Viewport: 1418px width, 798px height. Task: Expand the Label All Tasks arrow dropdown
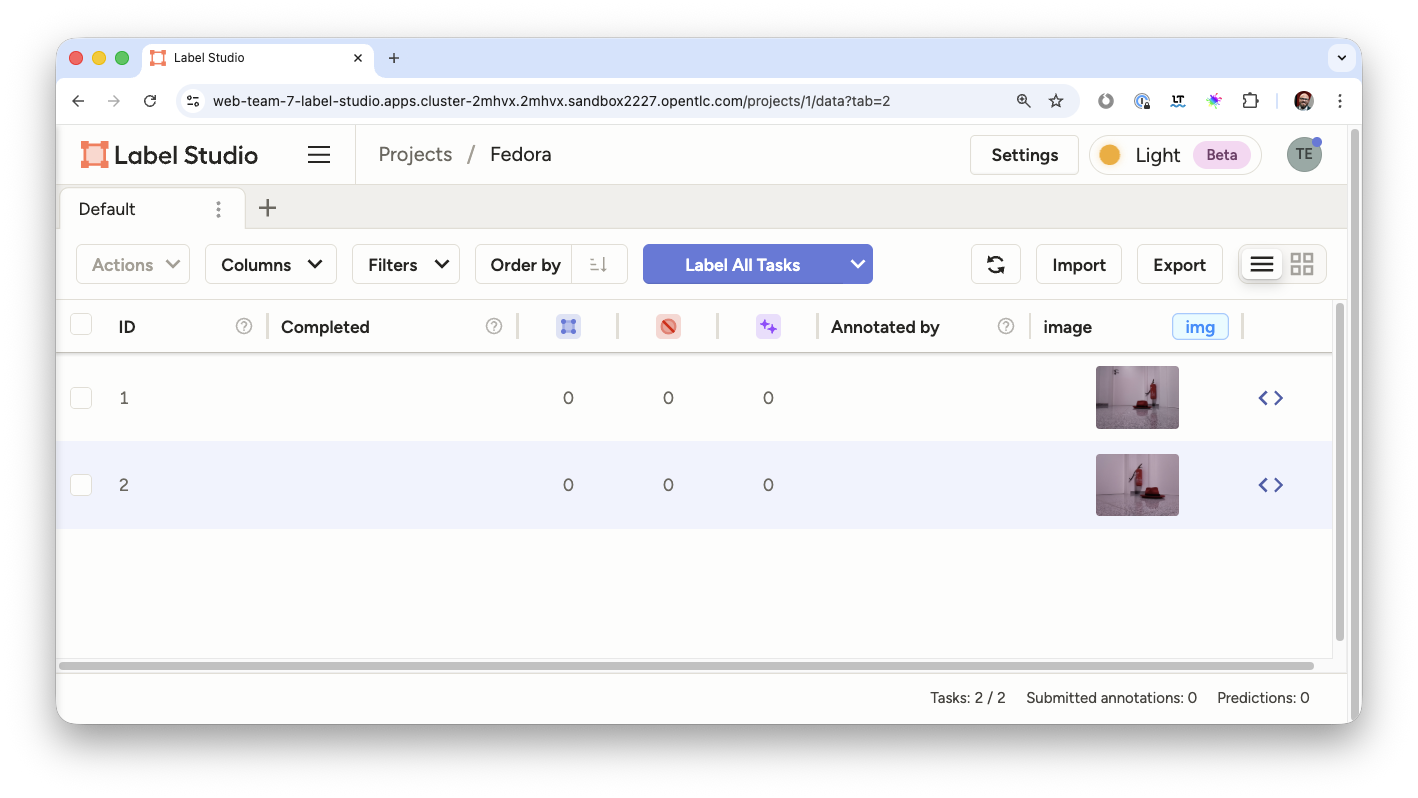click(857, 265)
